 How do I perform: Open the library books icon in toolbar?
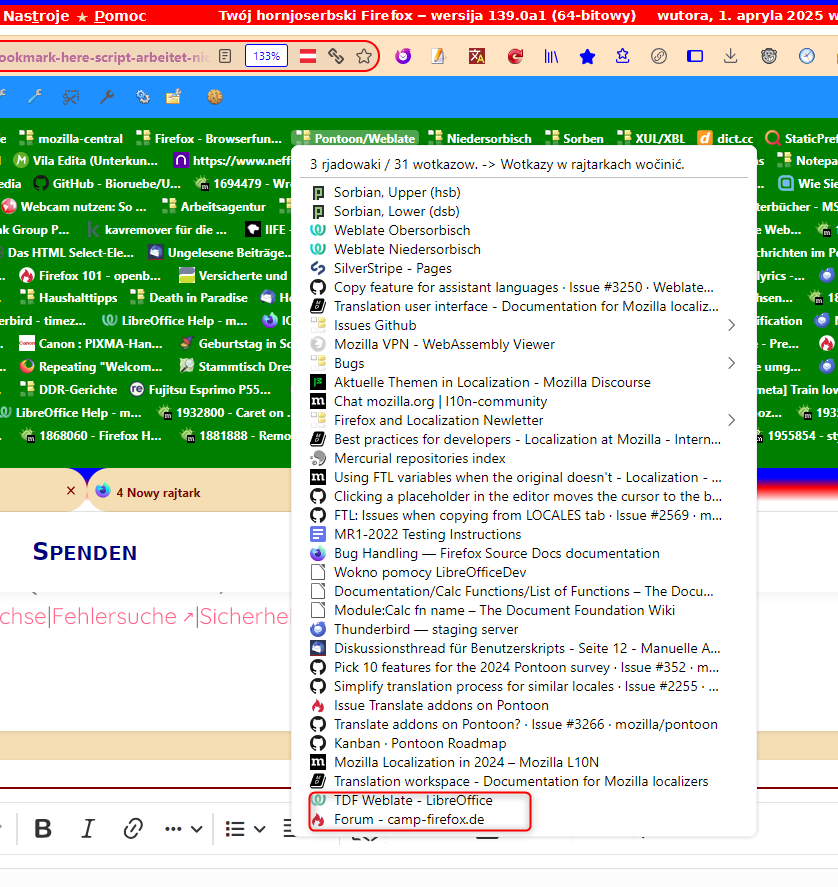point(551,57)
